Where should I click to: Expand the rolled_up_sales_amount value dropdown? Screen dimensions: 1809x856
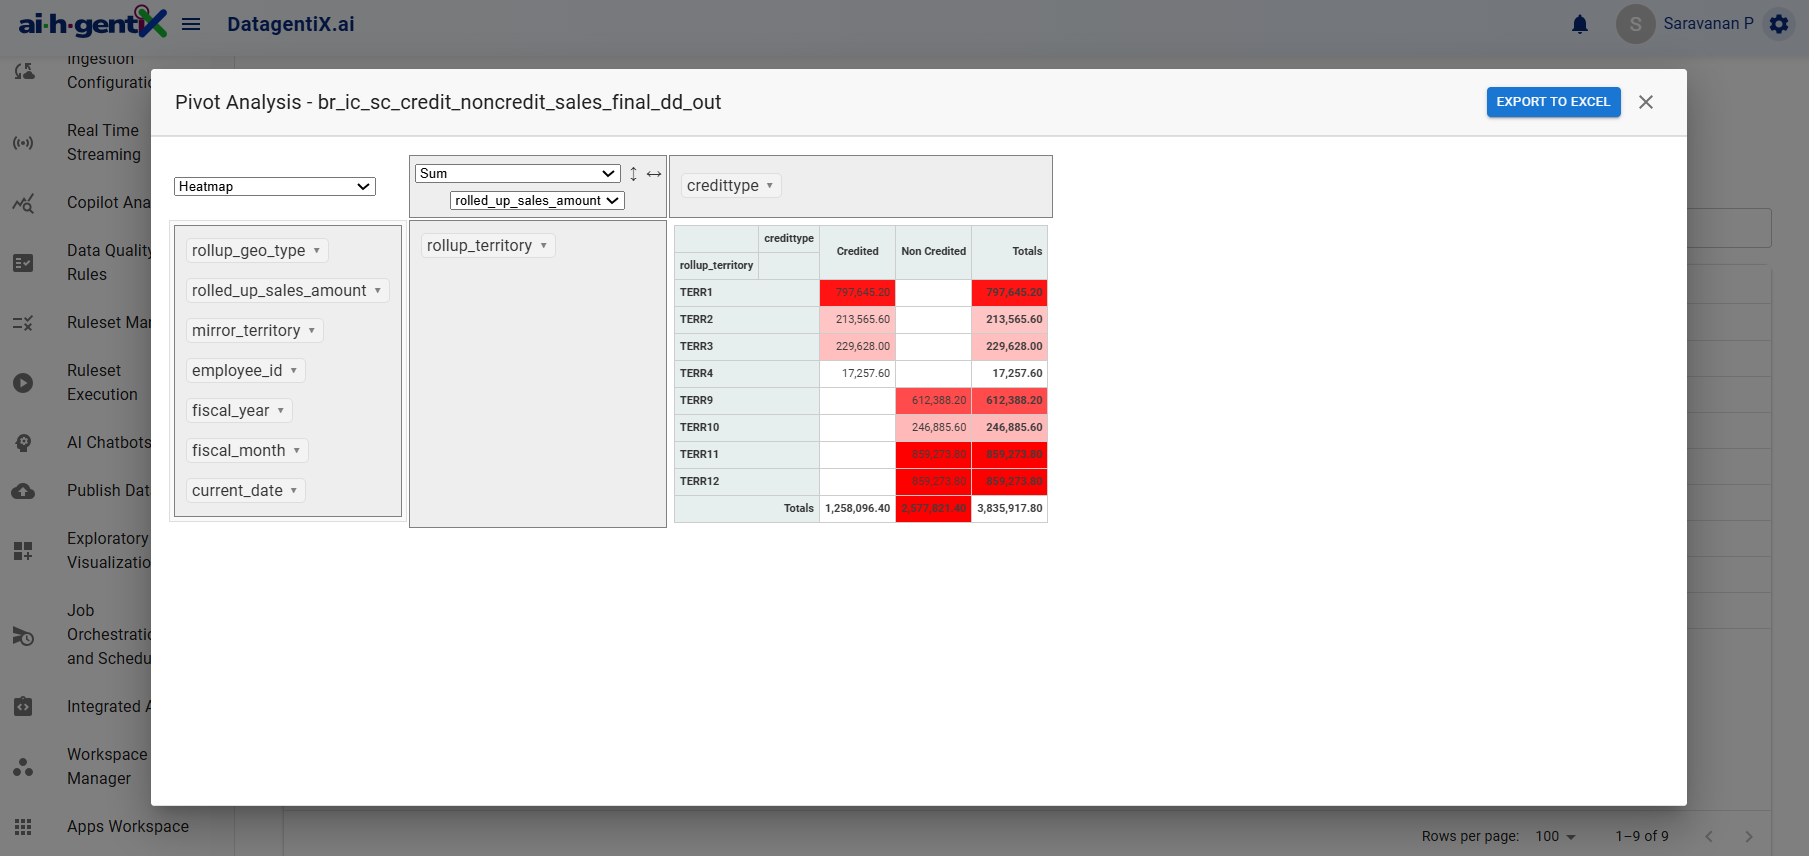coord(537,201)
